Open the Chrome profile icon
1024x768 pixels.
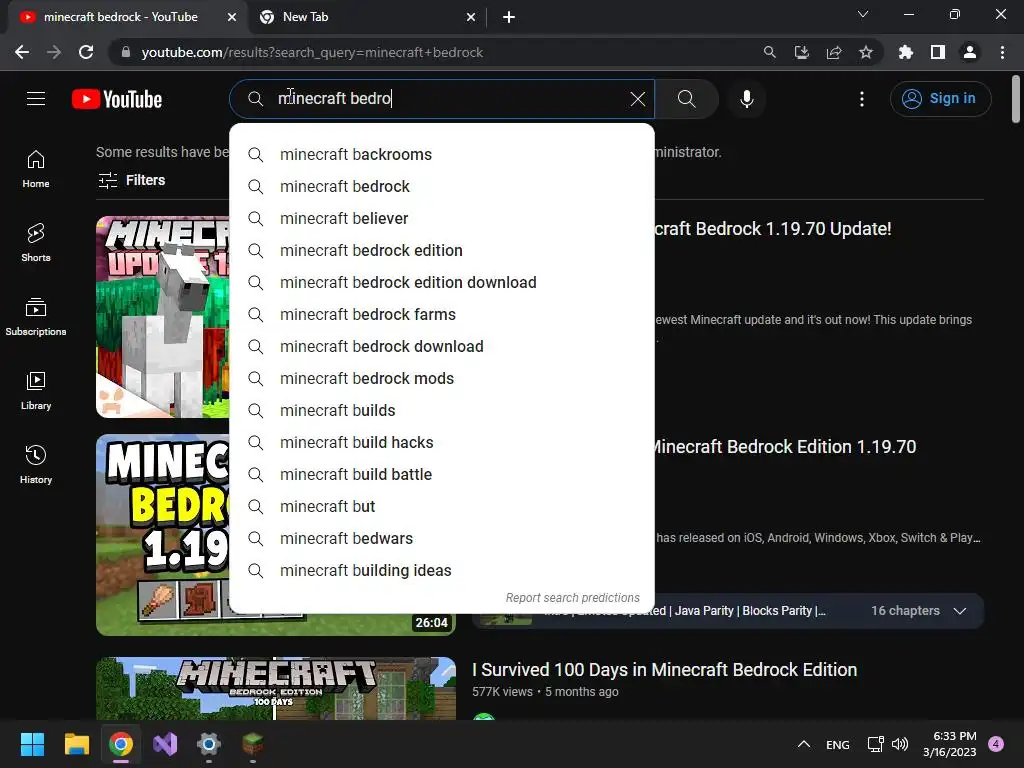coord(970,52)
